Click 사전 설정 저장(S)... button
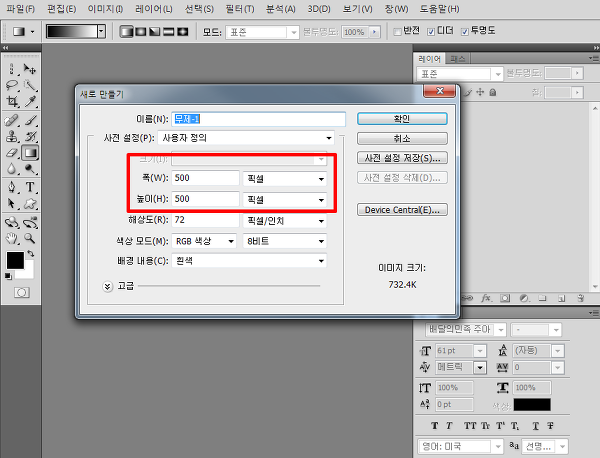The height and width of the screenshot is (458, 600). pyautogui.click(x=402, y=158)
